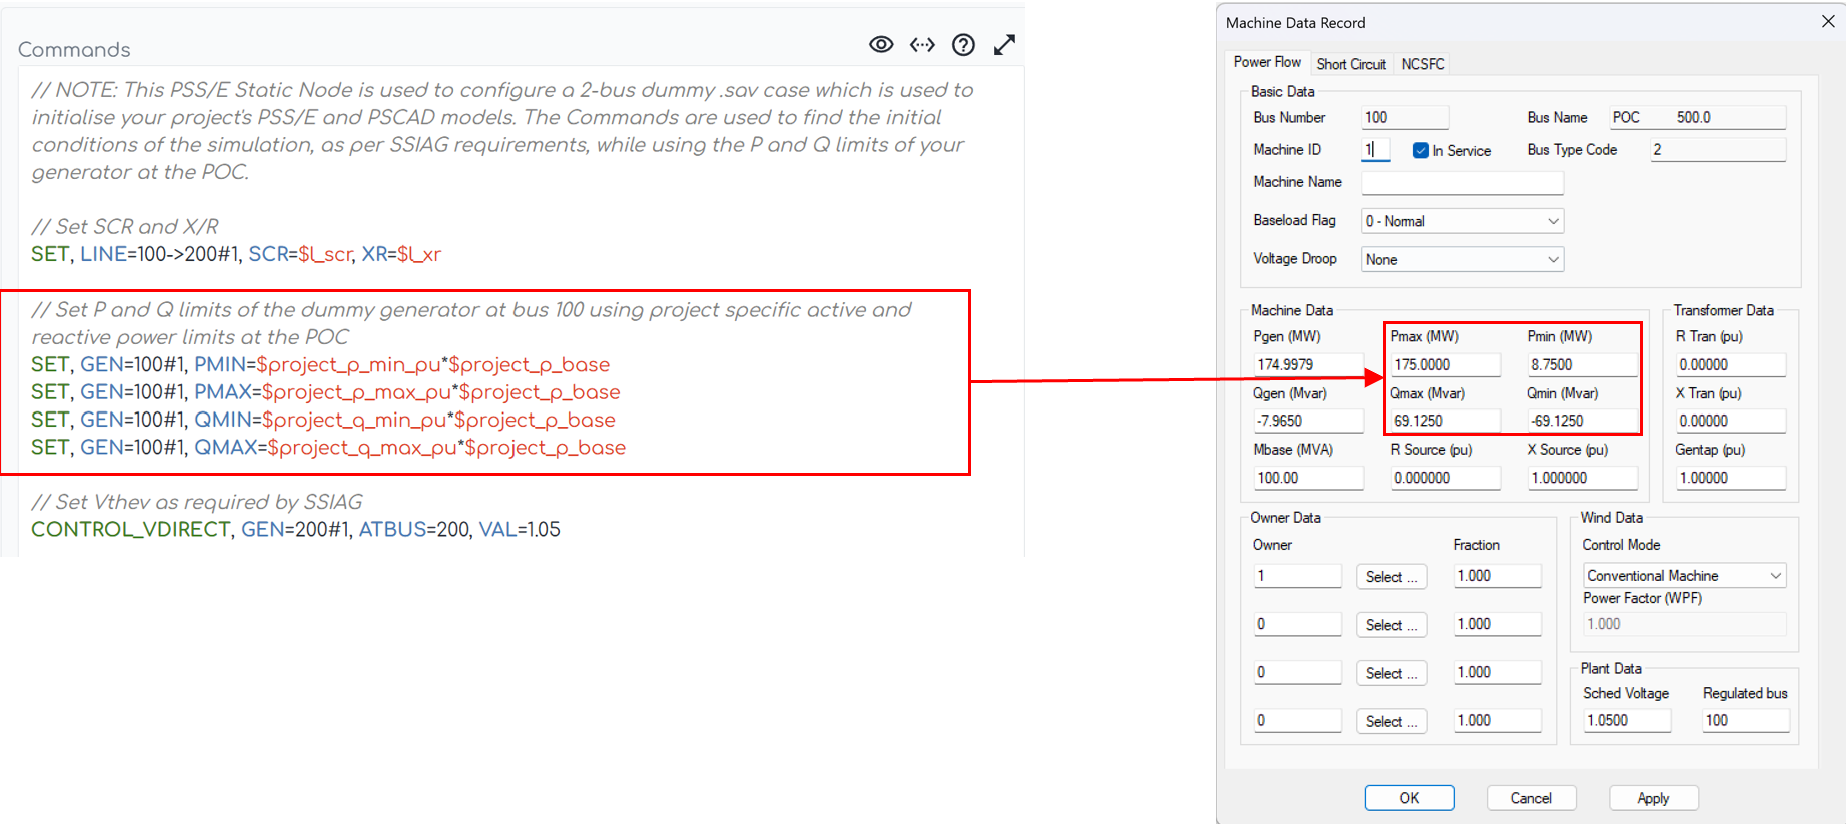The width and height of the screenshot is (1846, 824).
Task: Click the Apply button
Action: tap(1653, 798)
